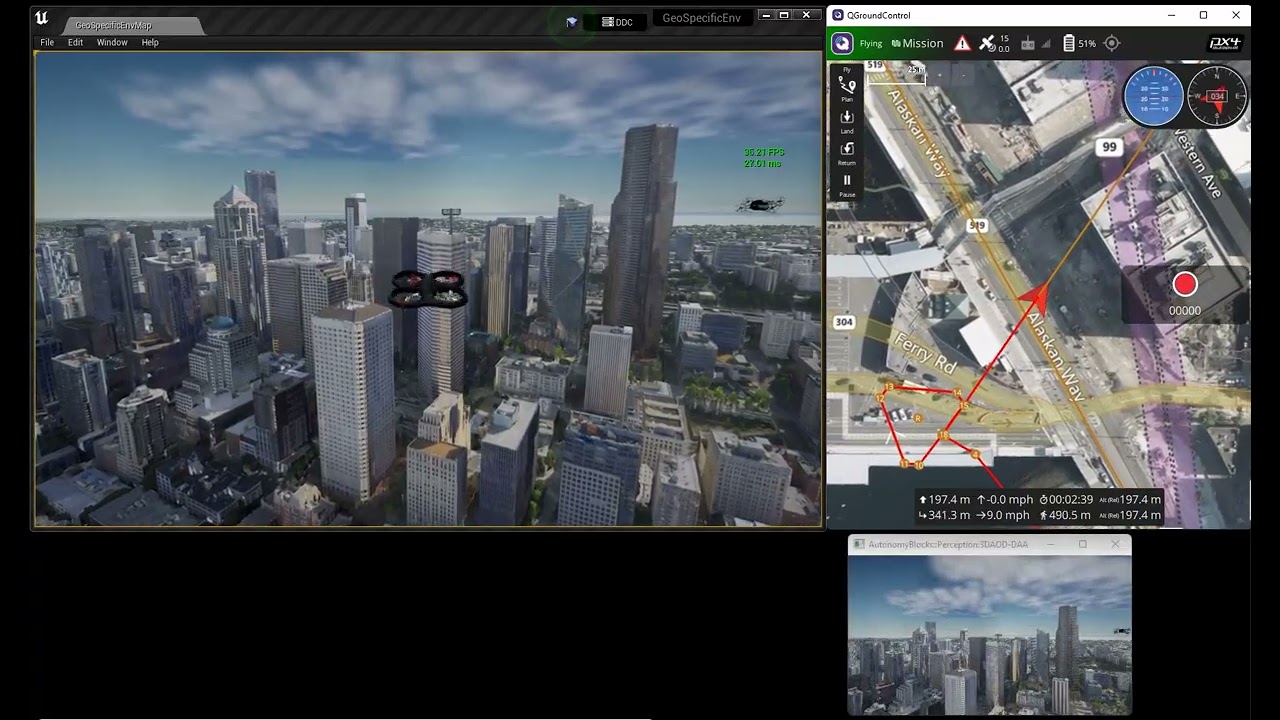Start video recording with red record button
Screen dimensions: 1280x720
tap(1185, 285)
